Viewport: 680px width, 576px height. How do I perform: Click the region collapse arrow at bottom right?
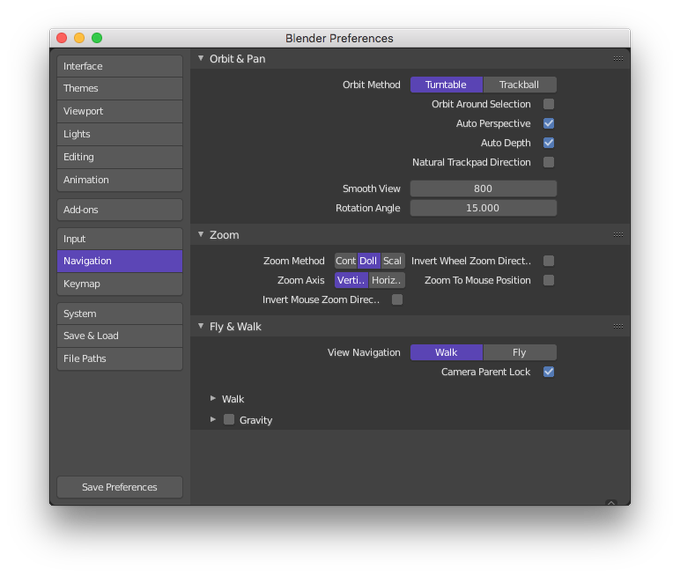tap(611, 503)
